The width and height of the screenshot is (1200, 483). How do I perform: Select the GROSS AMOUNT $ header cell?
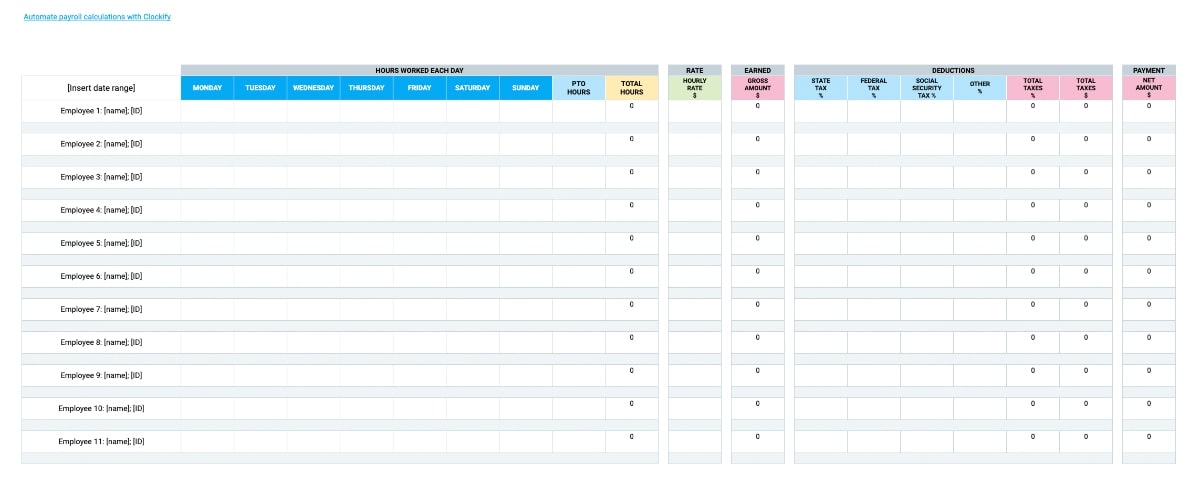757,88
